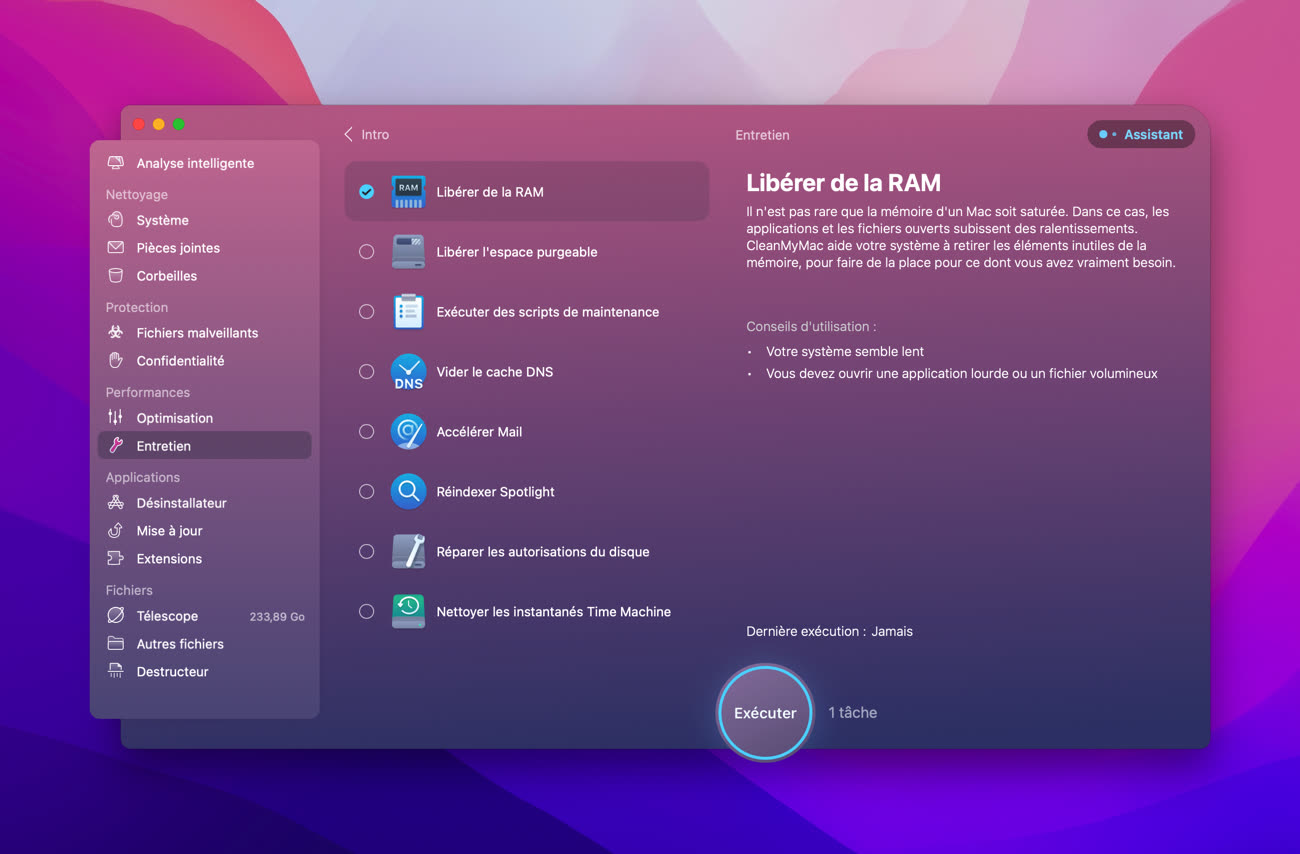This screenshot has width=1300, height=854.
Task: Switch to Confidentialité module label
Action: tap(180, 361)
